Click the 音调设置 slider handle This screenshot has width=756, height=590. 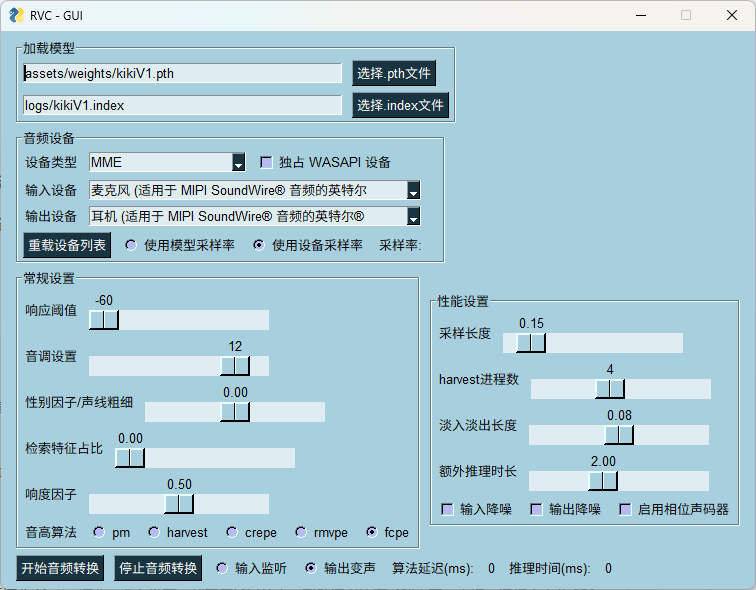point(235,366)
